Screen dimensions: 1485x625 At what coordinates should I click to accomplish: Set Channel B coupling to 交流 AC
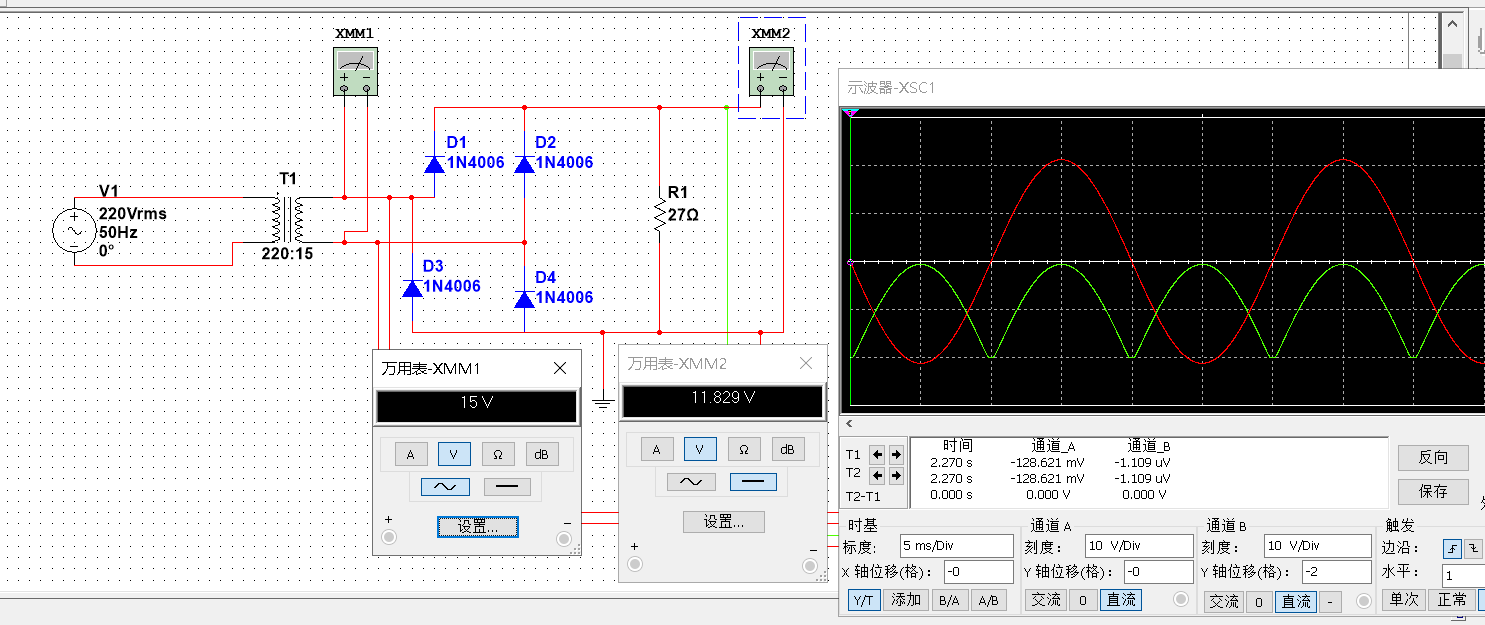(x=1225, y=601)
